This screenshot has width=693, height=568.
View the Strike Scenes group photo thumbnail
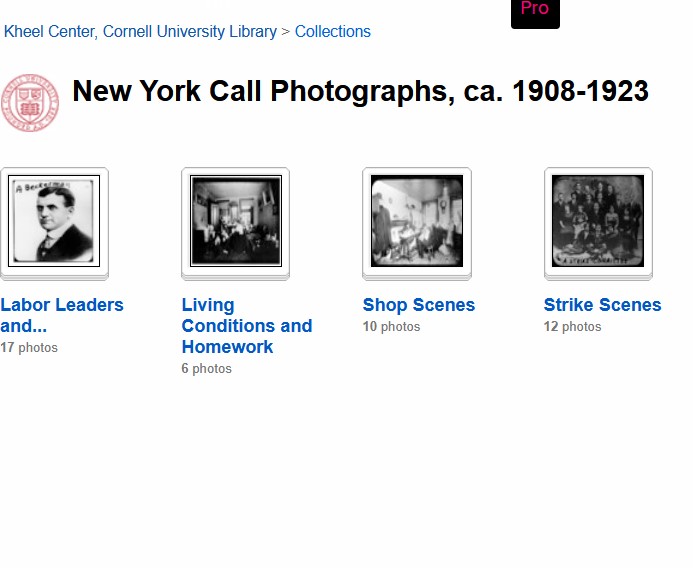click(598, 221)
